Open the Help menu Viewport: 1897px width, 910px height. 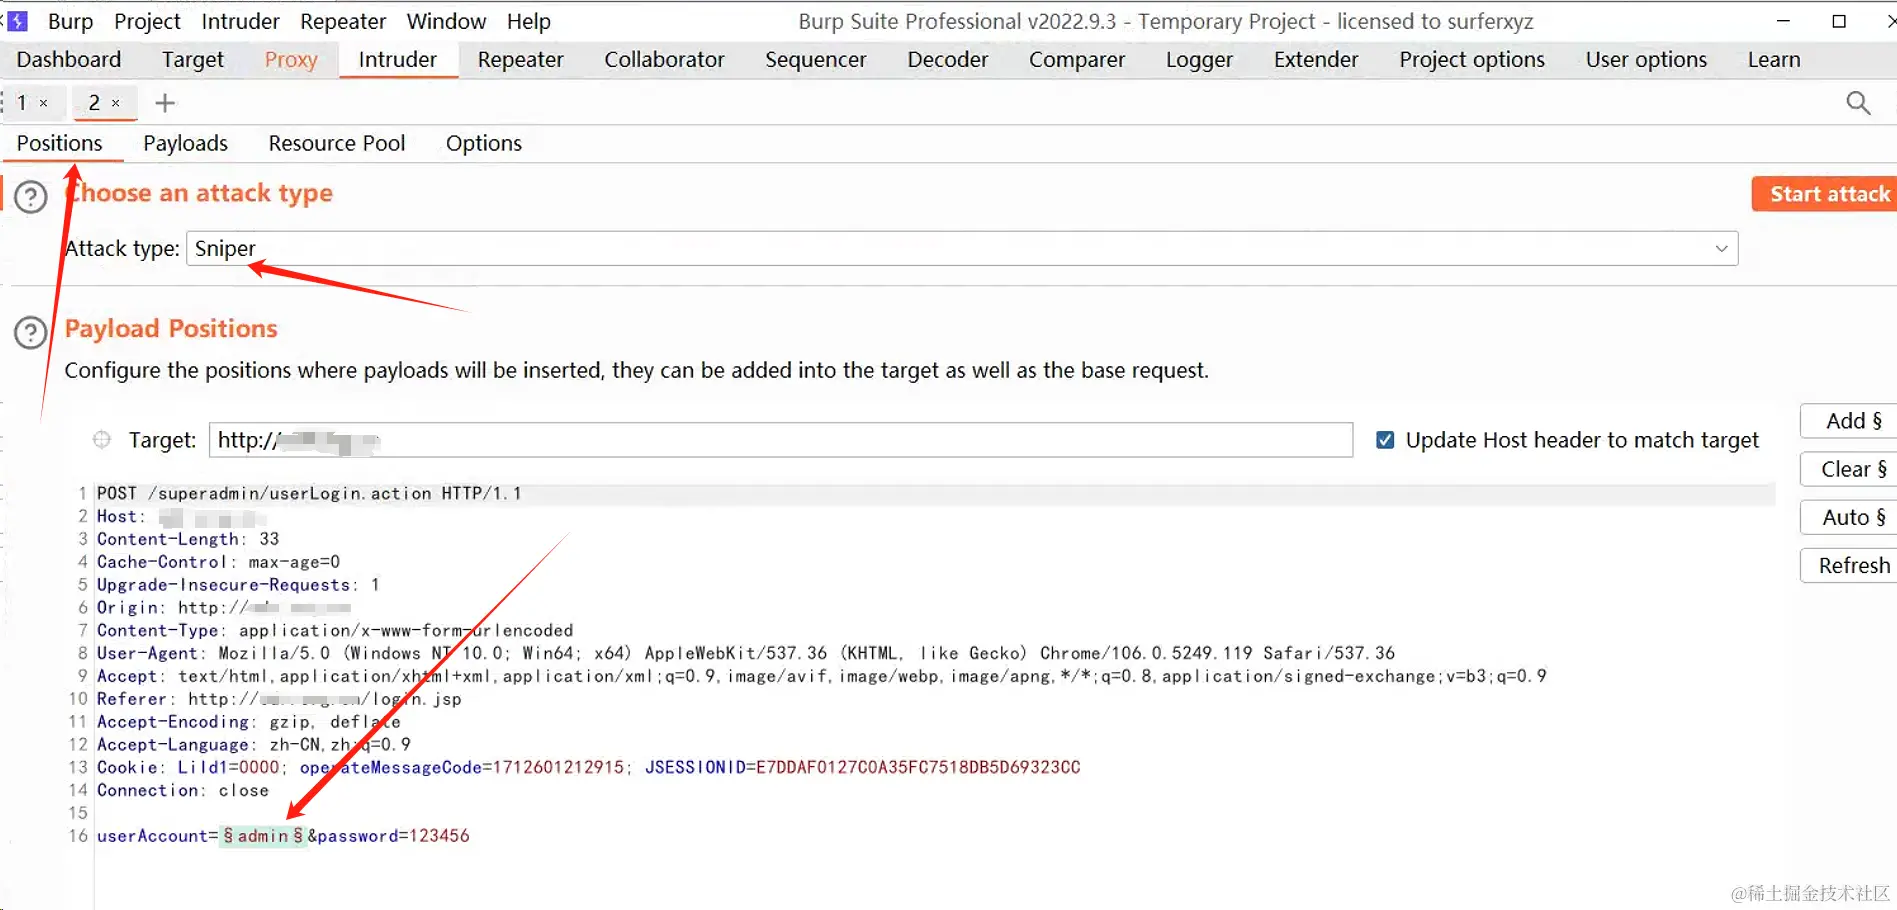click(x=528, y=21)
